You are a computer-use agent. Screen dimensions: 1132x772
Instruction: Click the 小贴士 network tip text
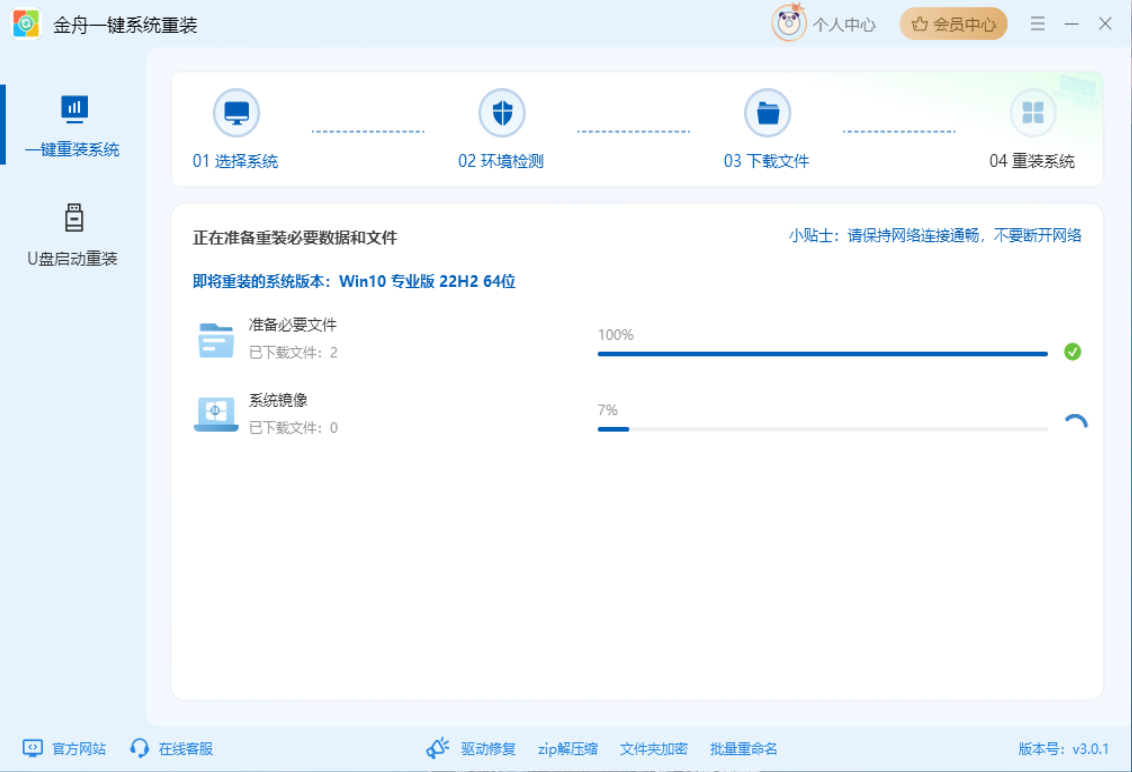[x=936, y=235]
